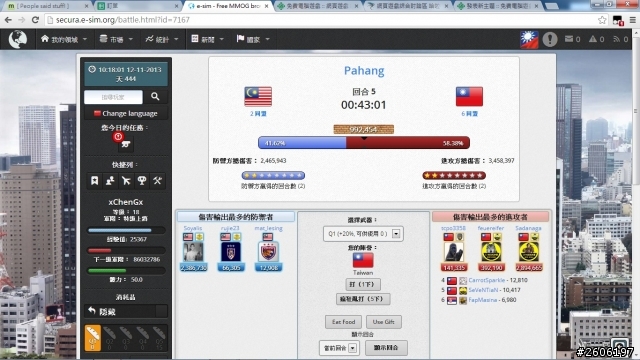Click the 打 (1下) single hit button
This screenshot has width=640, height=360.
pyautogui.click(x=363, y=284)
